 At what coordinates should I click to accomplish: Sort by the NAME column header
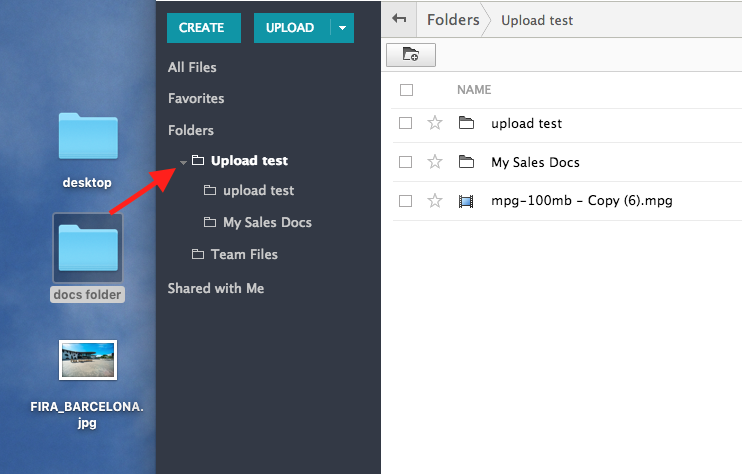pyautogui.click(x=474, y=90)
